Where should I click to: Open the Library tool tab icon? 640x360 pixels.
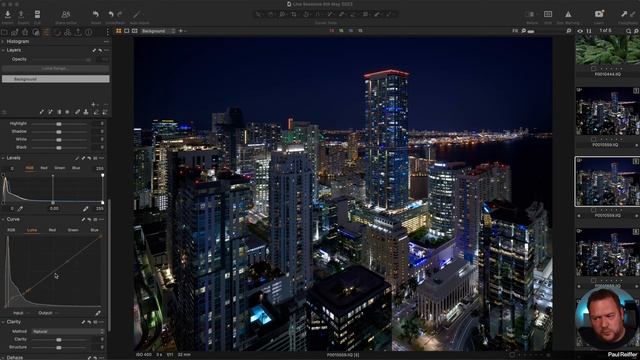(4, 32)
